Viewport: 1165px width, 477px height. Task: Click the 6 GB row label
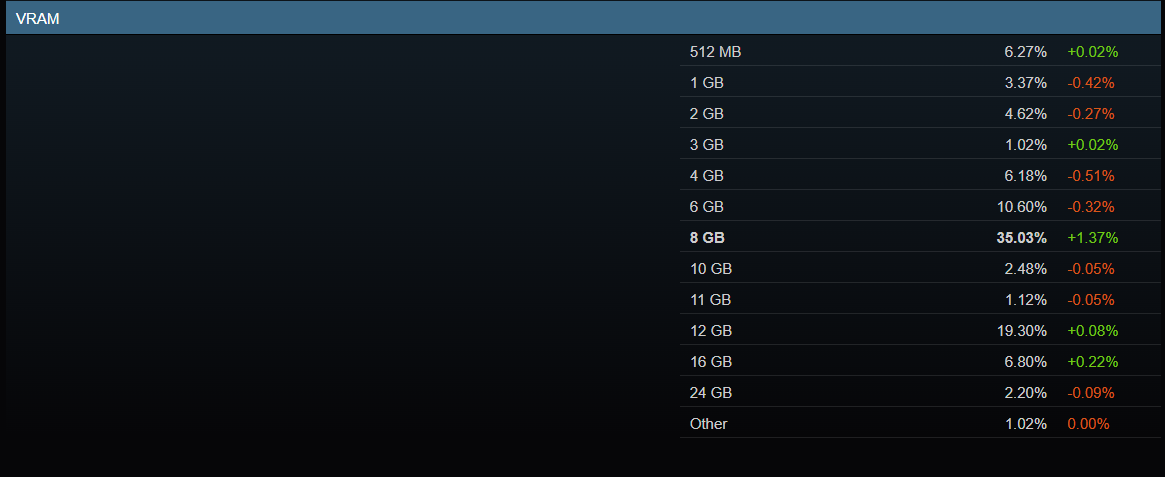click(706, 207)
